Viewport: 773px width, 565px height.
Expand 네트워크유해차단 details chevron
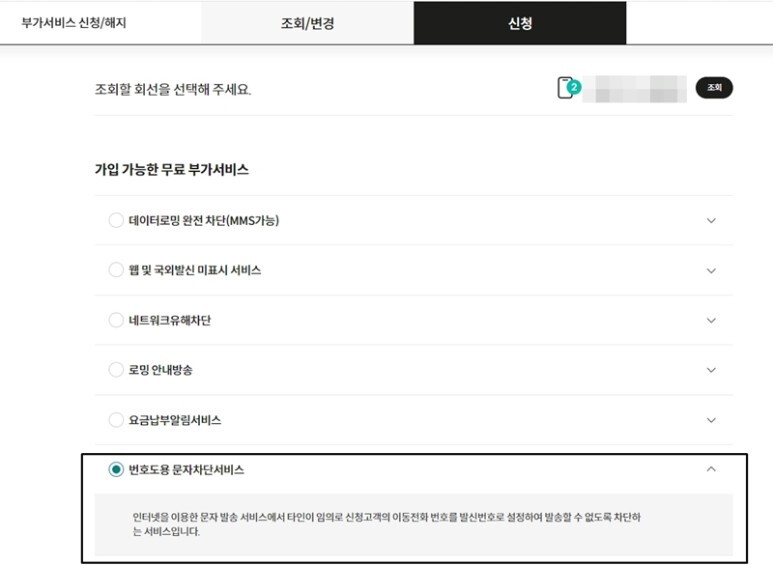pyautogui.click(x=711, y=320)
